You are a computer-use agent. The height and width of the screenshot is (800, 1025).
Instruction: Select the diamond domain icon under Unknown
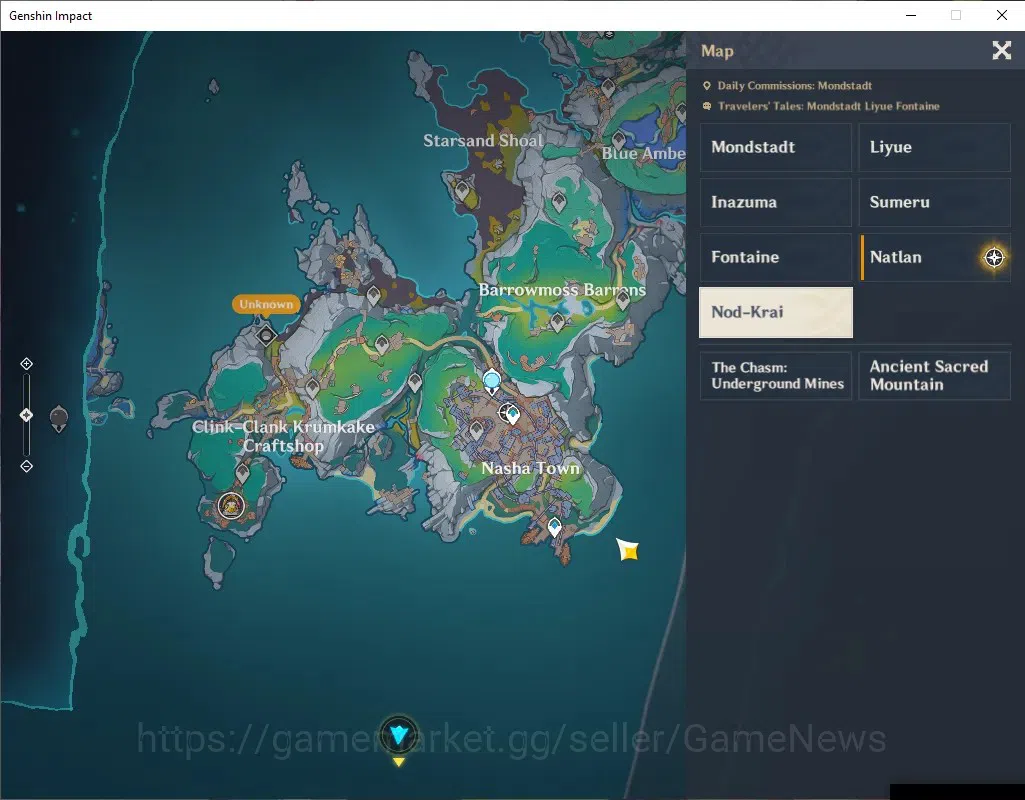(x=266, y=335)
